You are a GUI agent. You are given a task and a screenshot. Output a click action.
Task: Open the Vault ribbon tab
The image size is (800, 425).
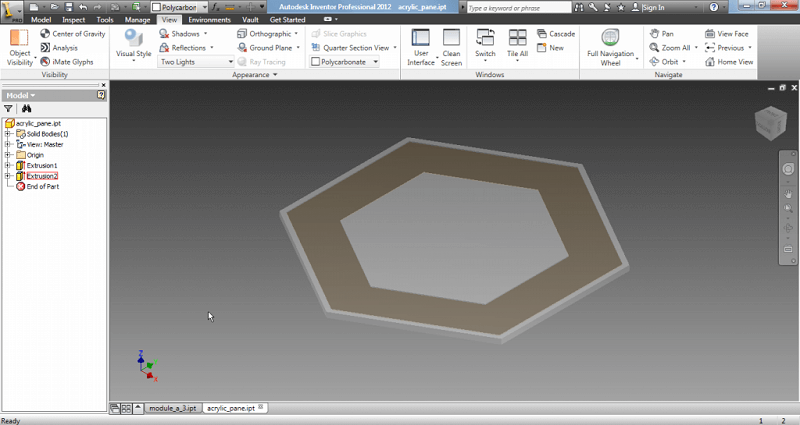coord(250,19)
